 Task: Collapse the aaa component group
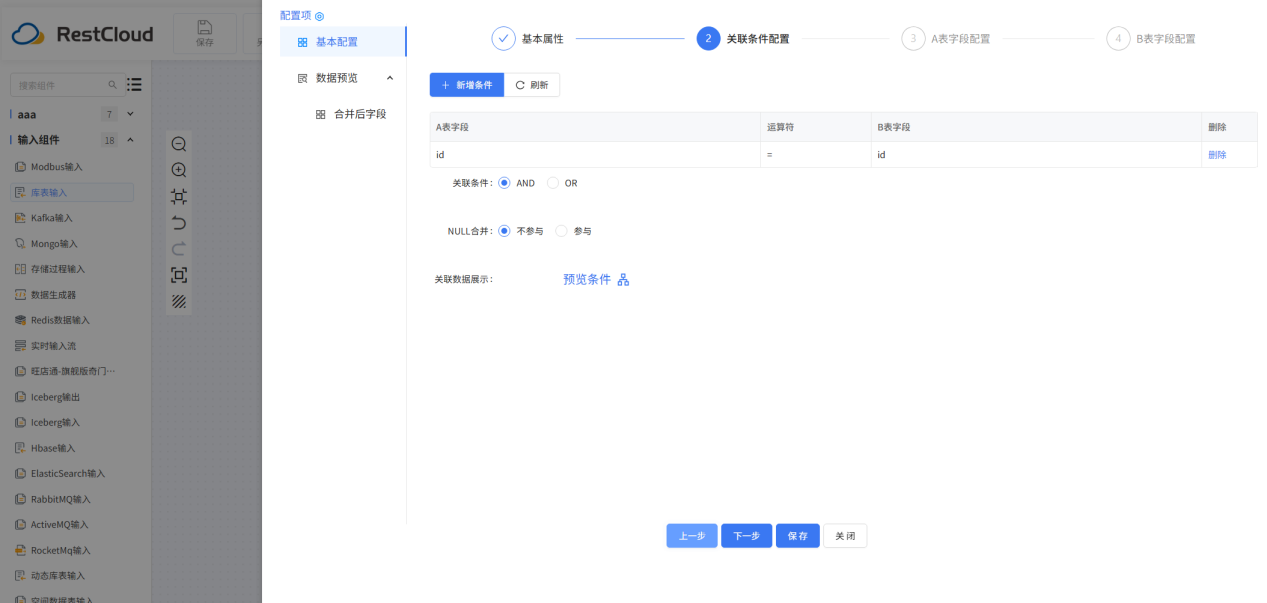[128, 113]
